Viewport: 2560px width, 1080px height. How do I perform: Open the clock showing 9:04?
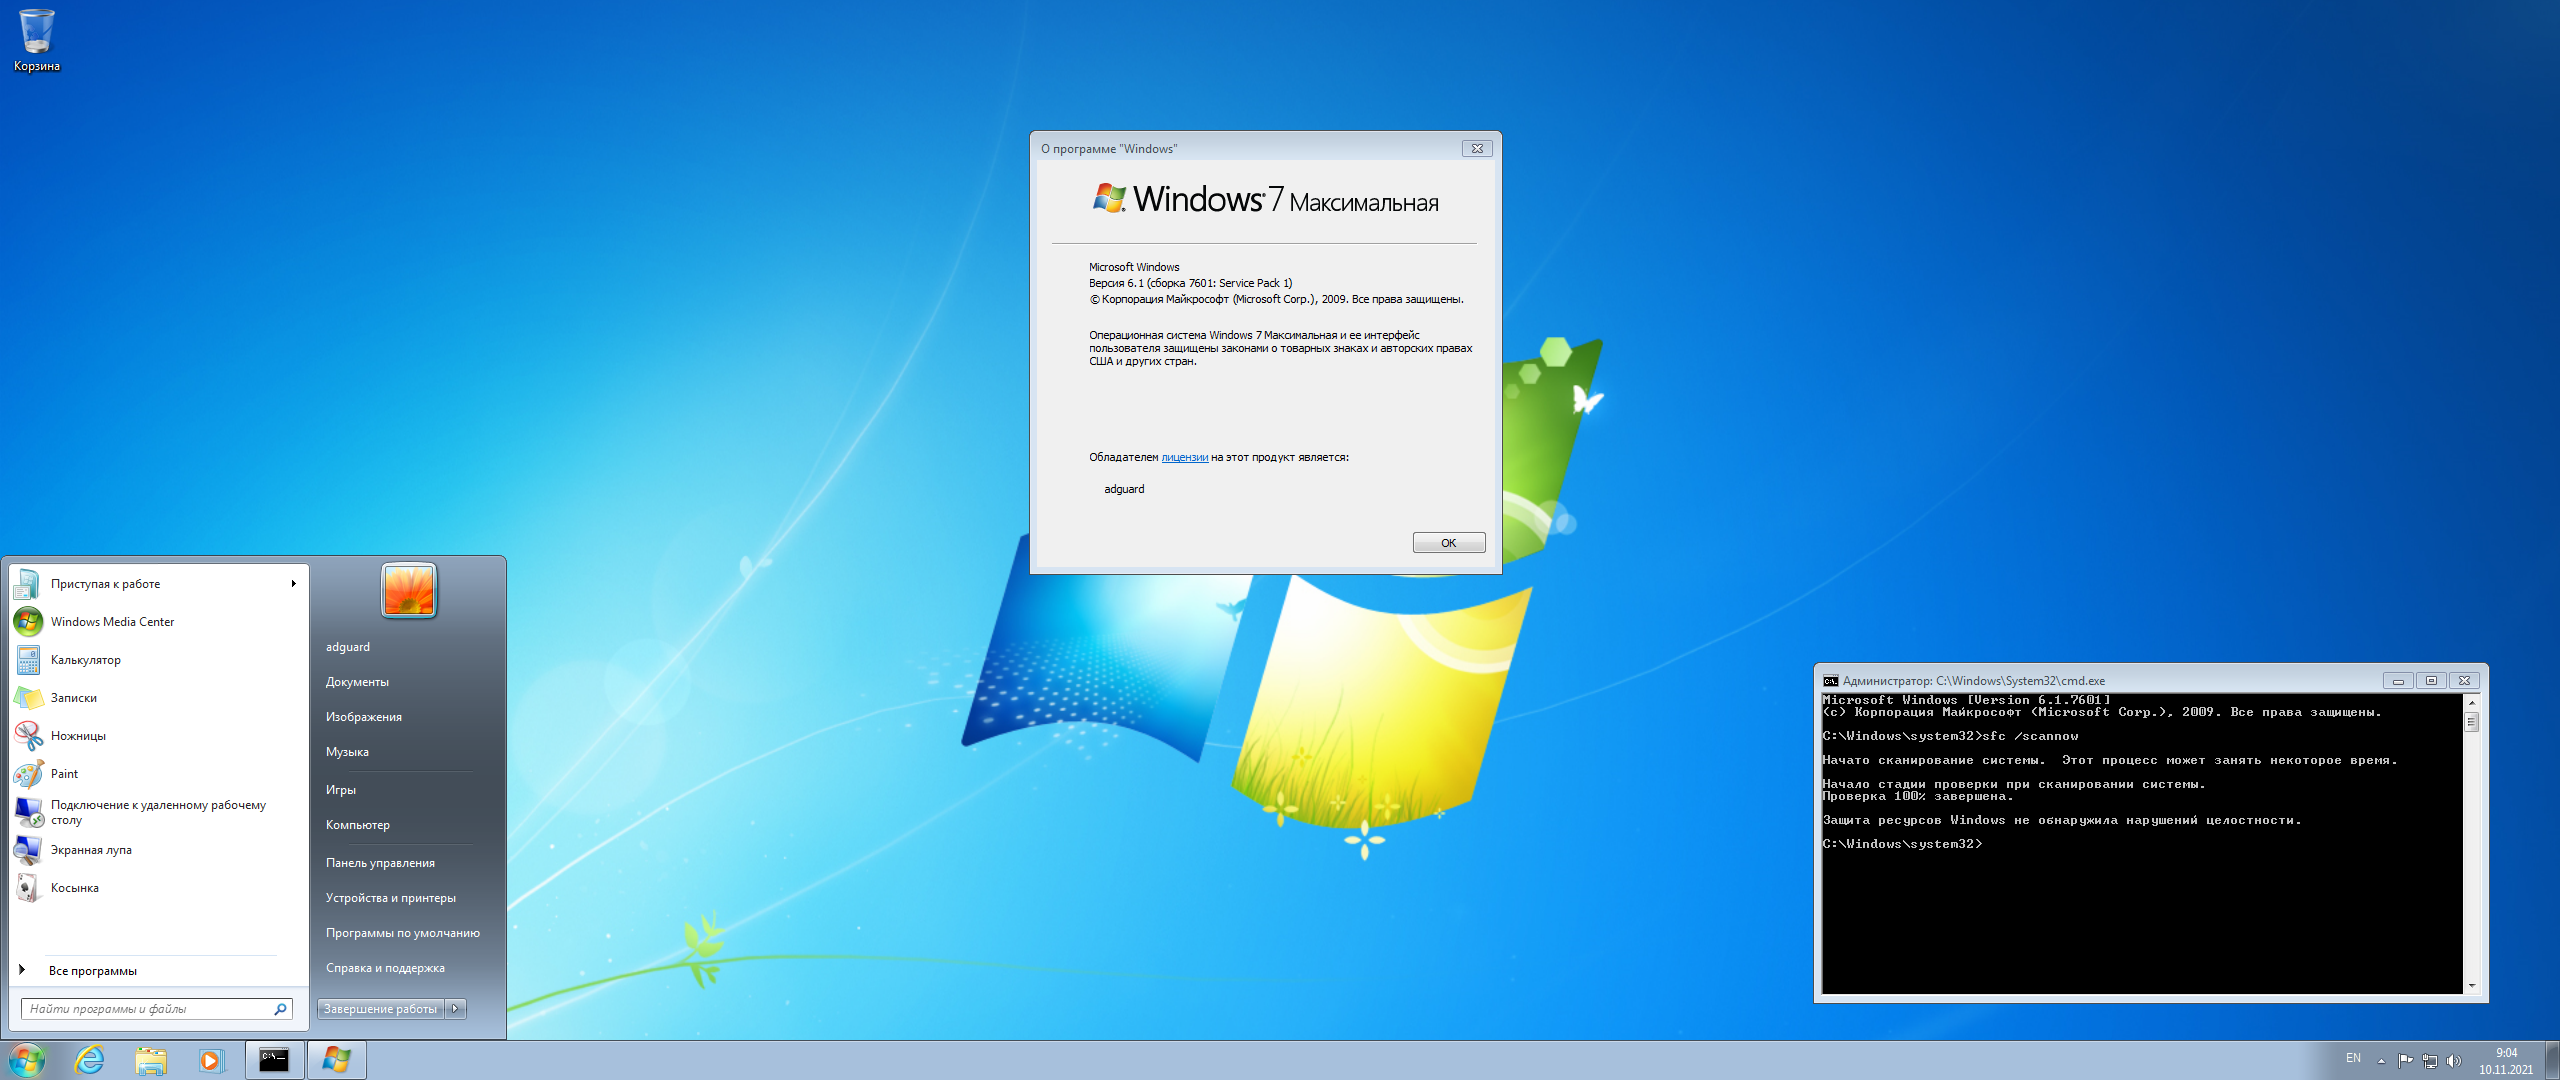coord(2506,1061)
